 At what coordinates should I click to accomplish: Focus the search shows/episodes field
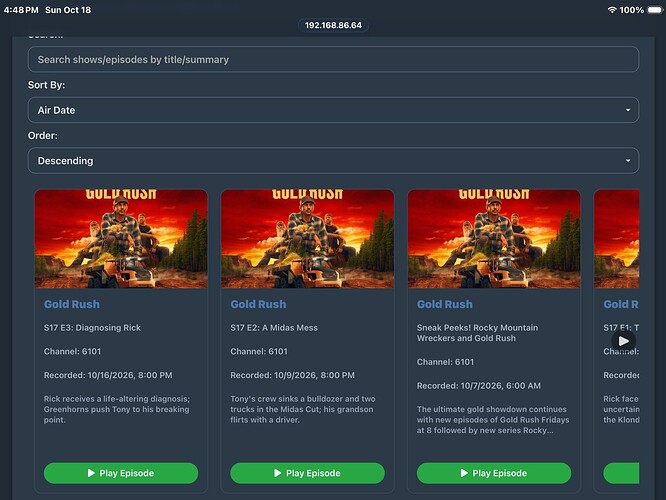[x=333, y=59]
